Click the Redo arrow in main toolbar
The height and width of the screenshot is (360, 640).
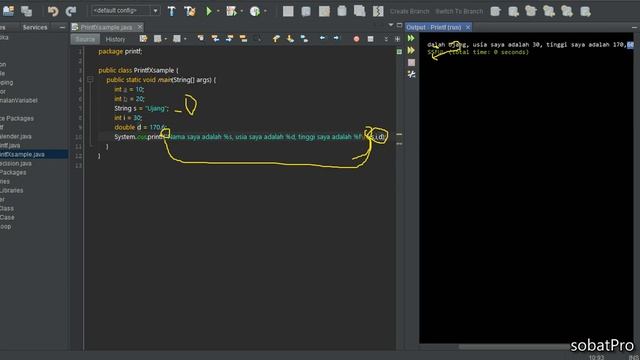coord(71,11)
